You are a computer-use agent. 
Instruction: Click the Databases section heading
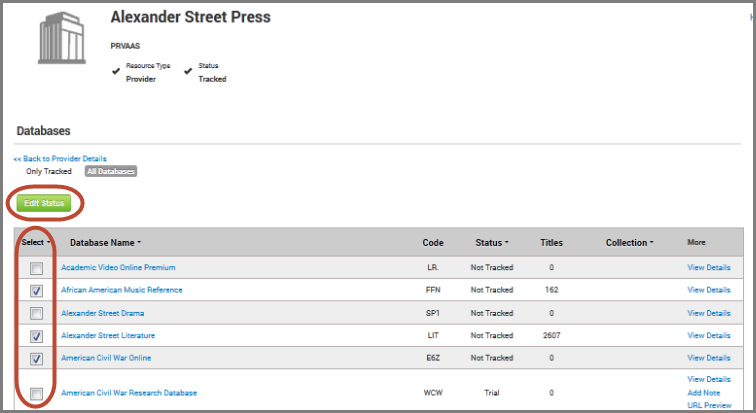pos(43,131)
